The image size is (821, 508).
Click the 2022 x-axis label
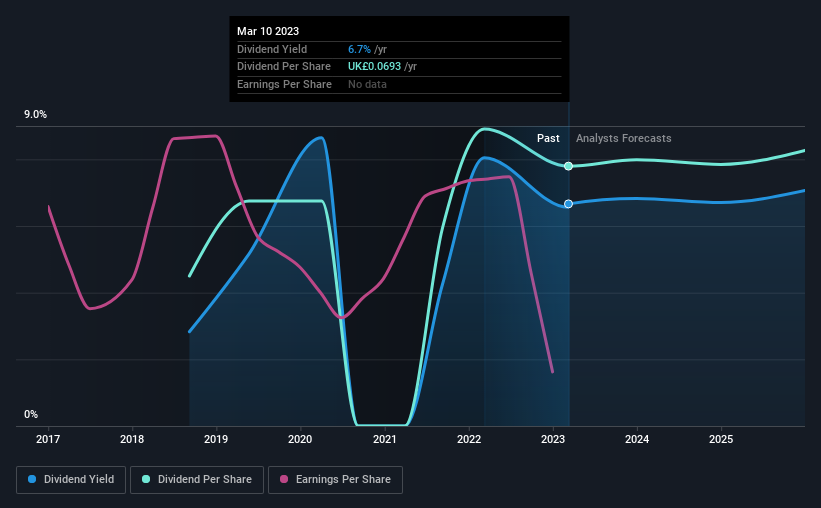[469, 439]
